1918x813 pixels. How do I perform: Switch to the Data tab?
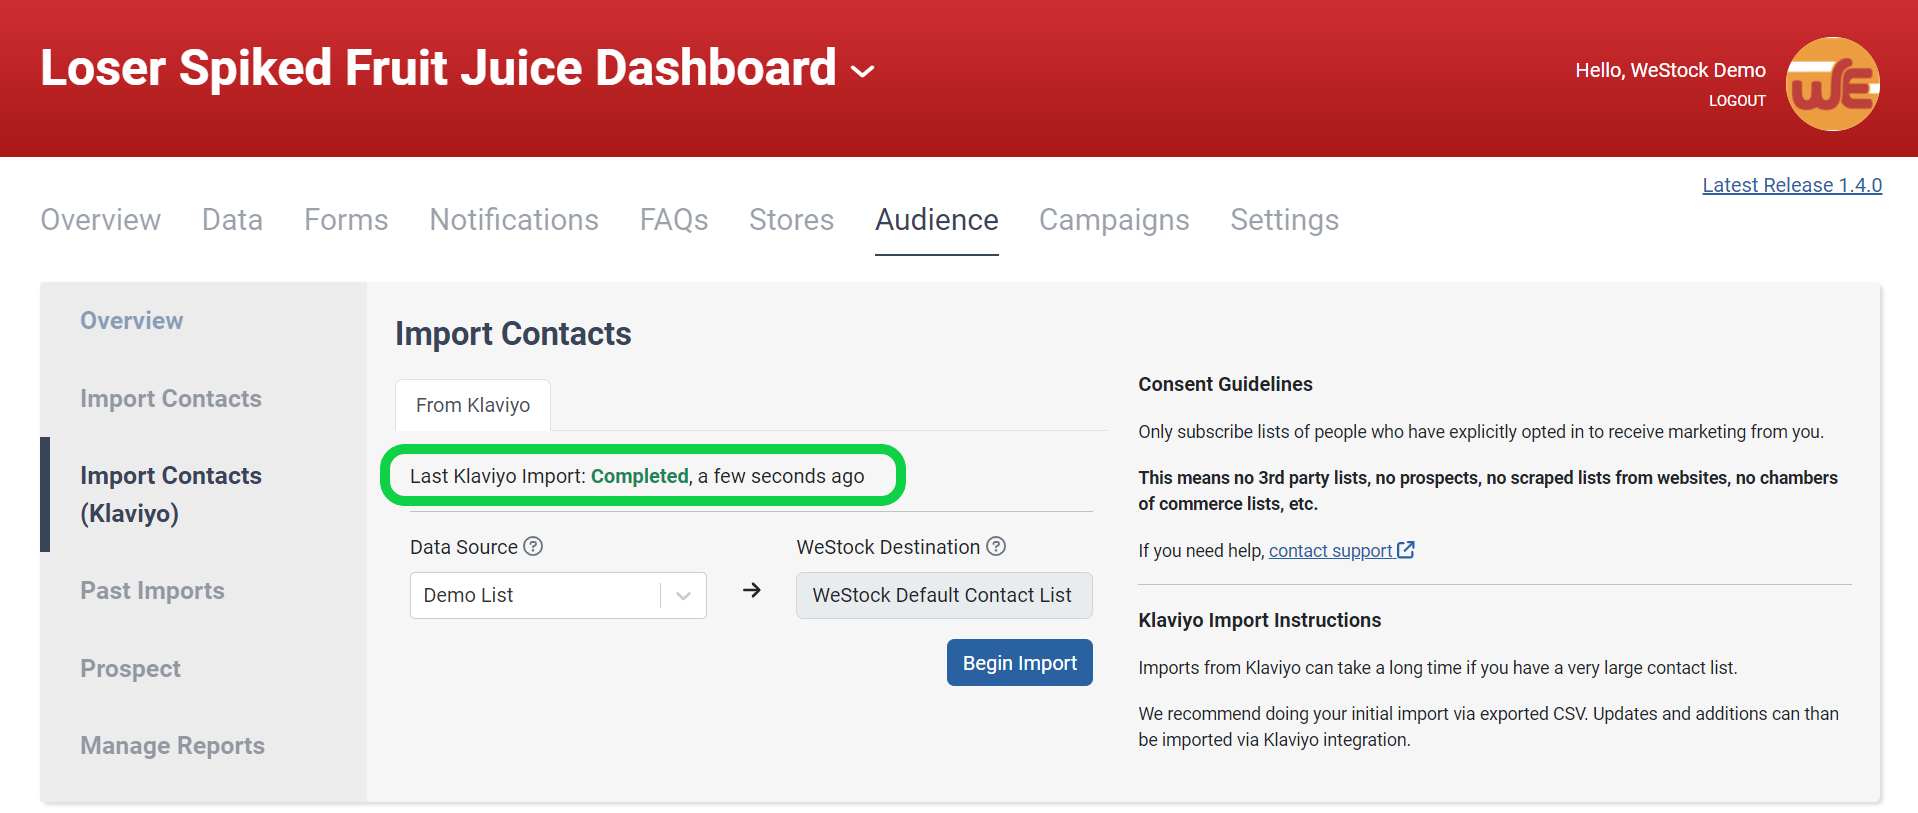(x=232, y=220)
